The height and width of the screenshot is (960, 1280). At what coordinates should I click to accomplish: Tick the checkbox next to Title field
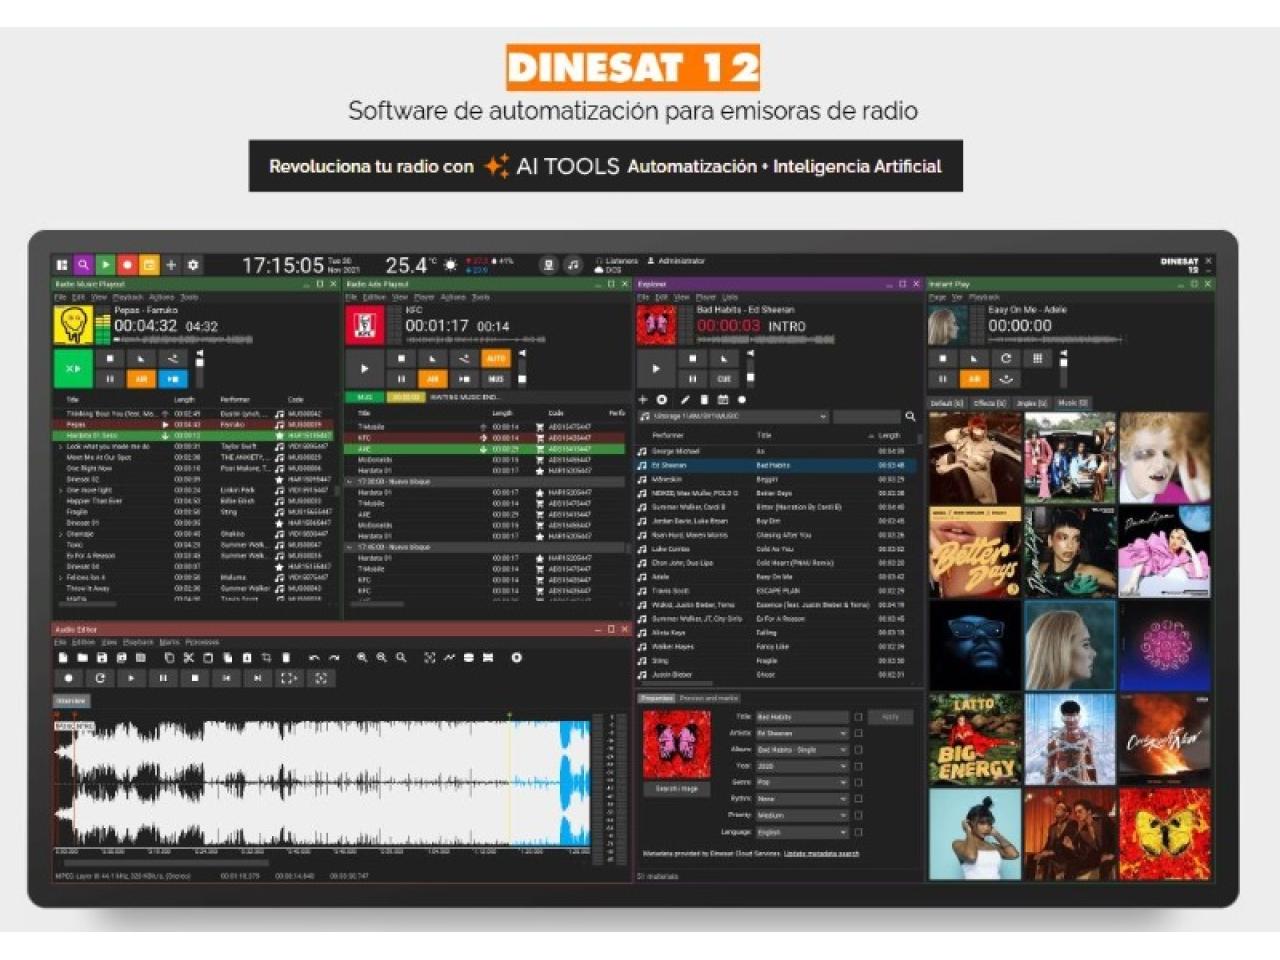click(858, 717)
